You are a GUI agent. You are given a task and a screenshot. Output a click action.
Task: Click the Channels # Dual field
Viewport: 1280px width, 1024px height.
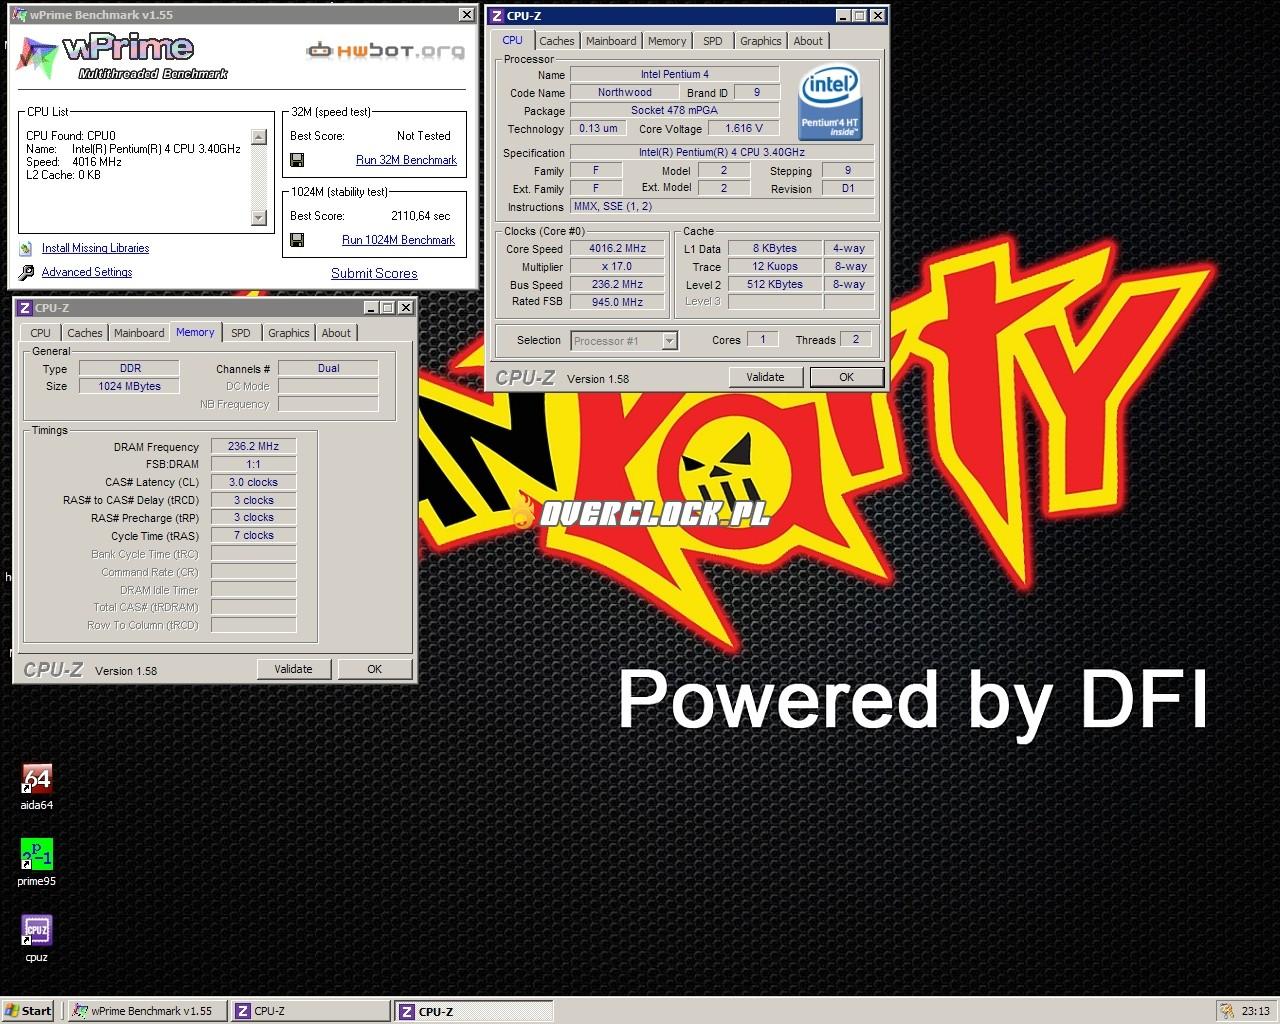coord(328,368)
